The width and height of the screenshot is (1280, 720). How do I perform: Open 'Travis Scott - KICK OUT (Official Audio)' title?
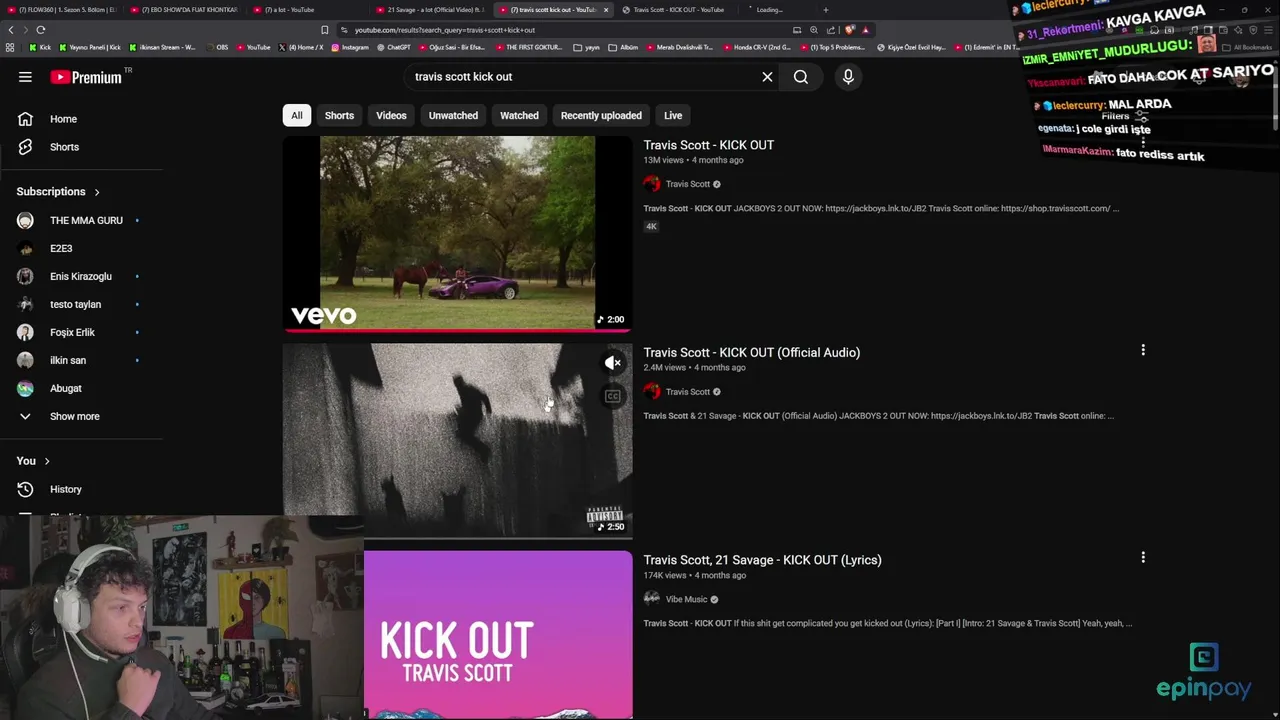751,352
